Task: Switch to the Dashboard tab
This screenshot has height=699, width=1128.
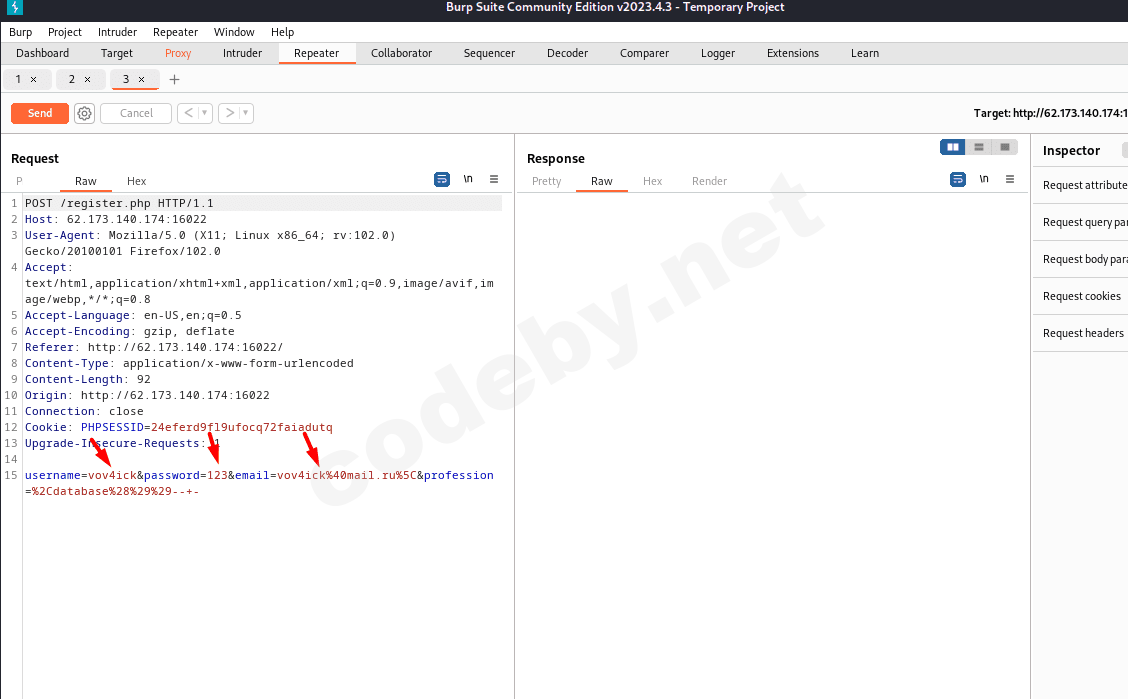Action: click(x=42, y=53)
